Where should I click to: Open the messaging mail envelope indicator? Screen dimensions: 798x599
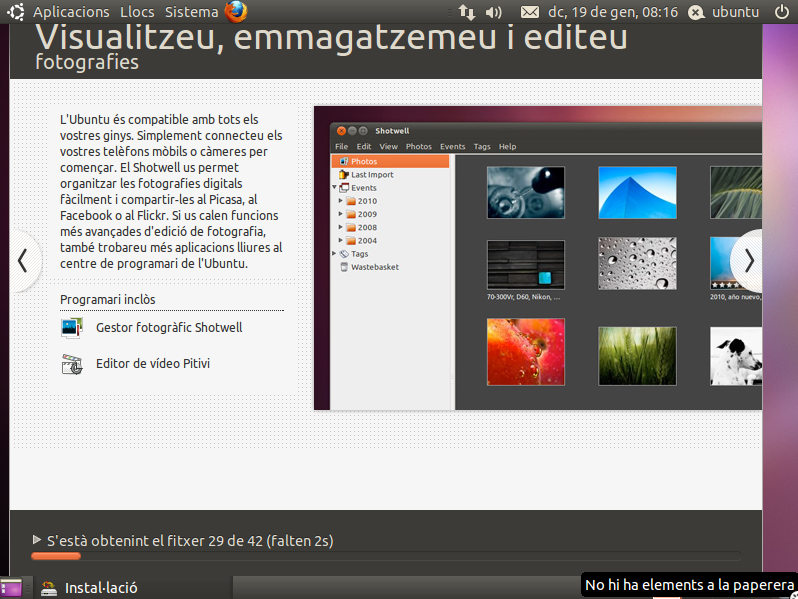coord(529,12)
